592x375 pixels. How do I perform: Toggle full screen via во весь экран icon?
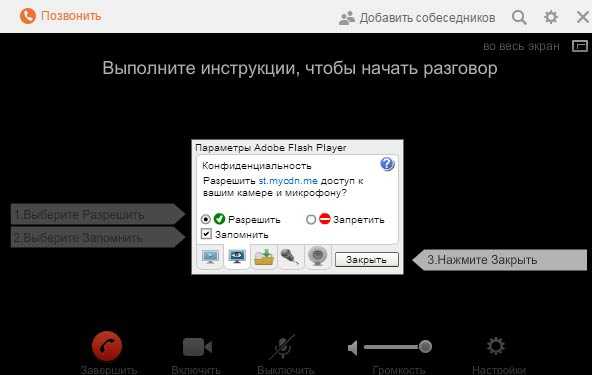point(580,46)
